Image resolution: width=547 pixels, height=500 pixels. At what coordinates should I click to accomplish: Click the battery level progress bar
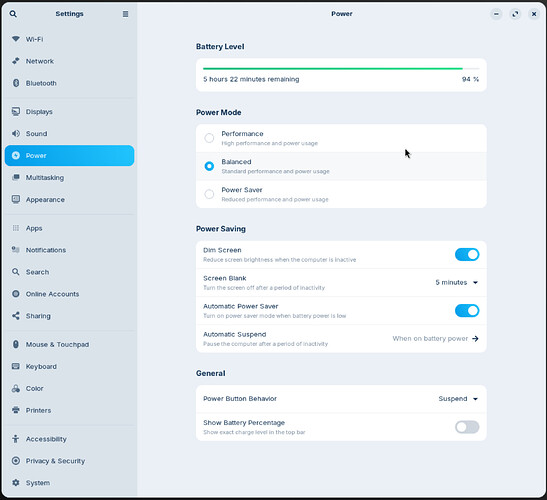(x=341, y=69)
